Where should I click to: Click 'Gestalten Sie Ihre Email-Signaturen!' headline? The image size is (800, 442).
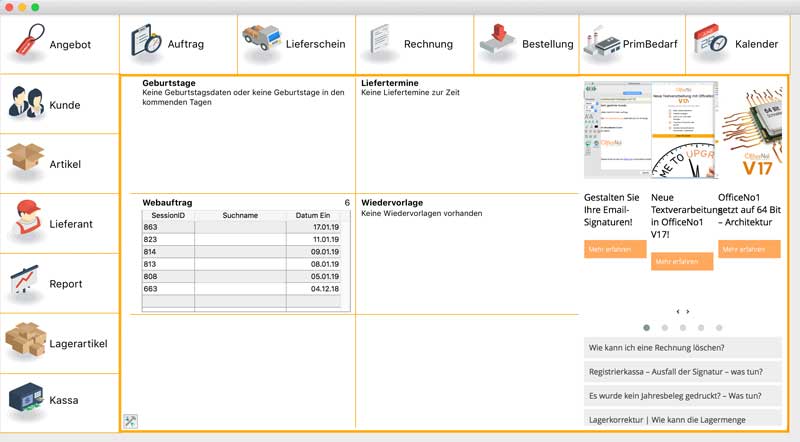pos(612,210)
